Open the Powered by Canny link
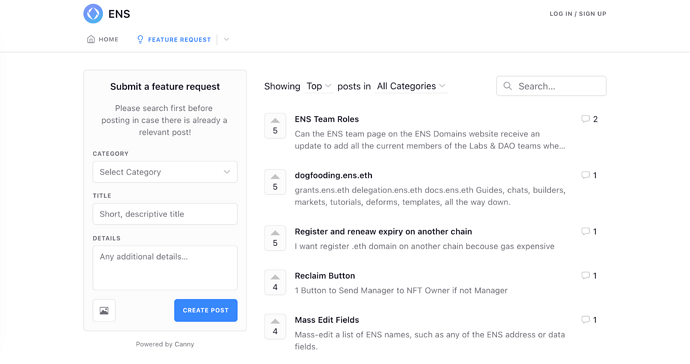Viewport: 690px width, 364px height. pyautogui.click(x=165, y=344)
